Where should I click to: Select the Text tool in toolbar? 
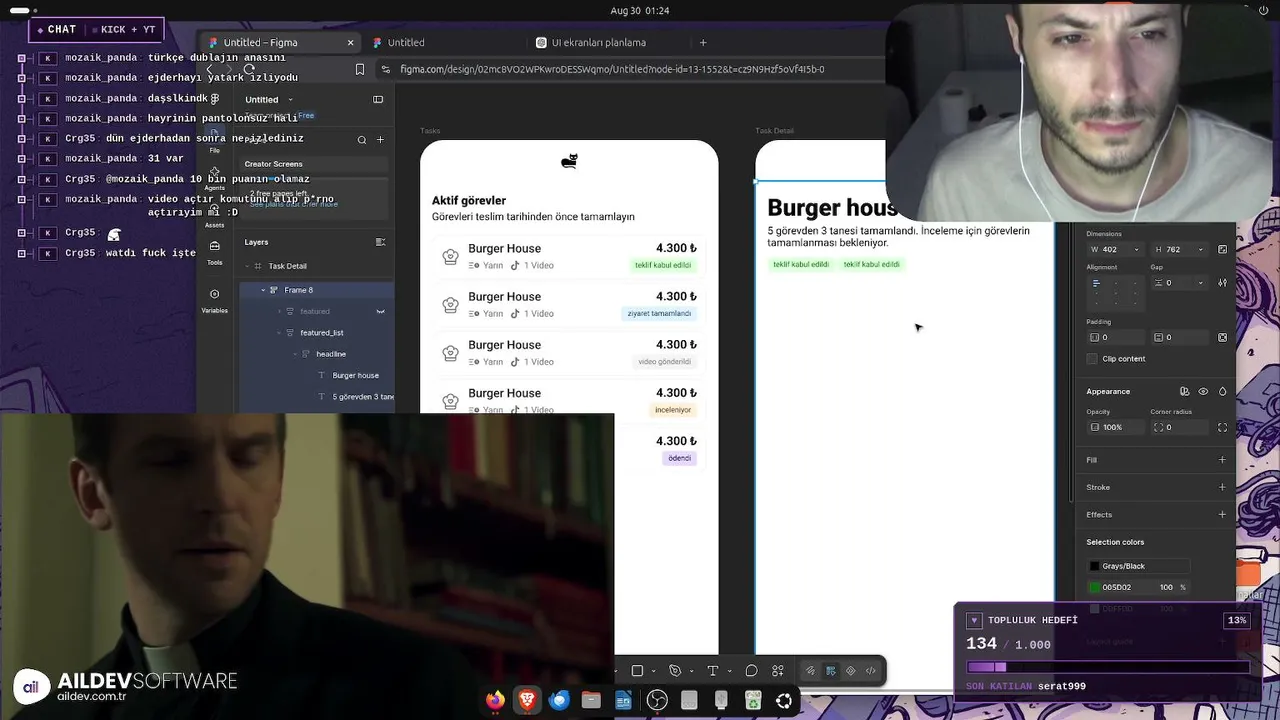tap(713, 671)
